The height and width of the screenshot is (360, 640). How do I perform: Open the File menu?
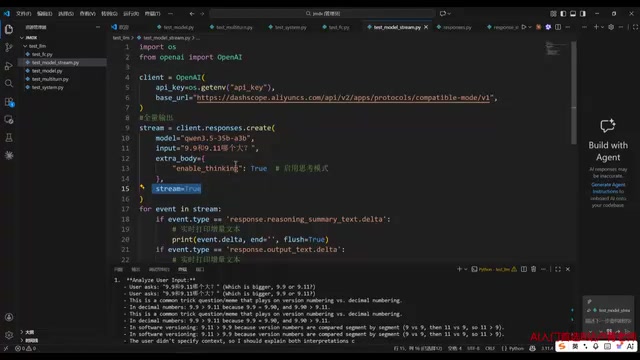[23, 13]
